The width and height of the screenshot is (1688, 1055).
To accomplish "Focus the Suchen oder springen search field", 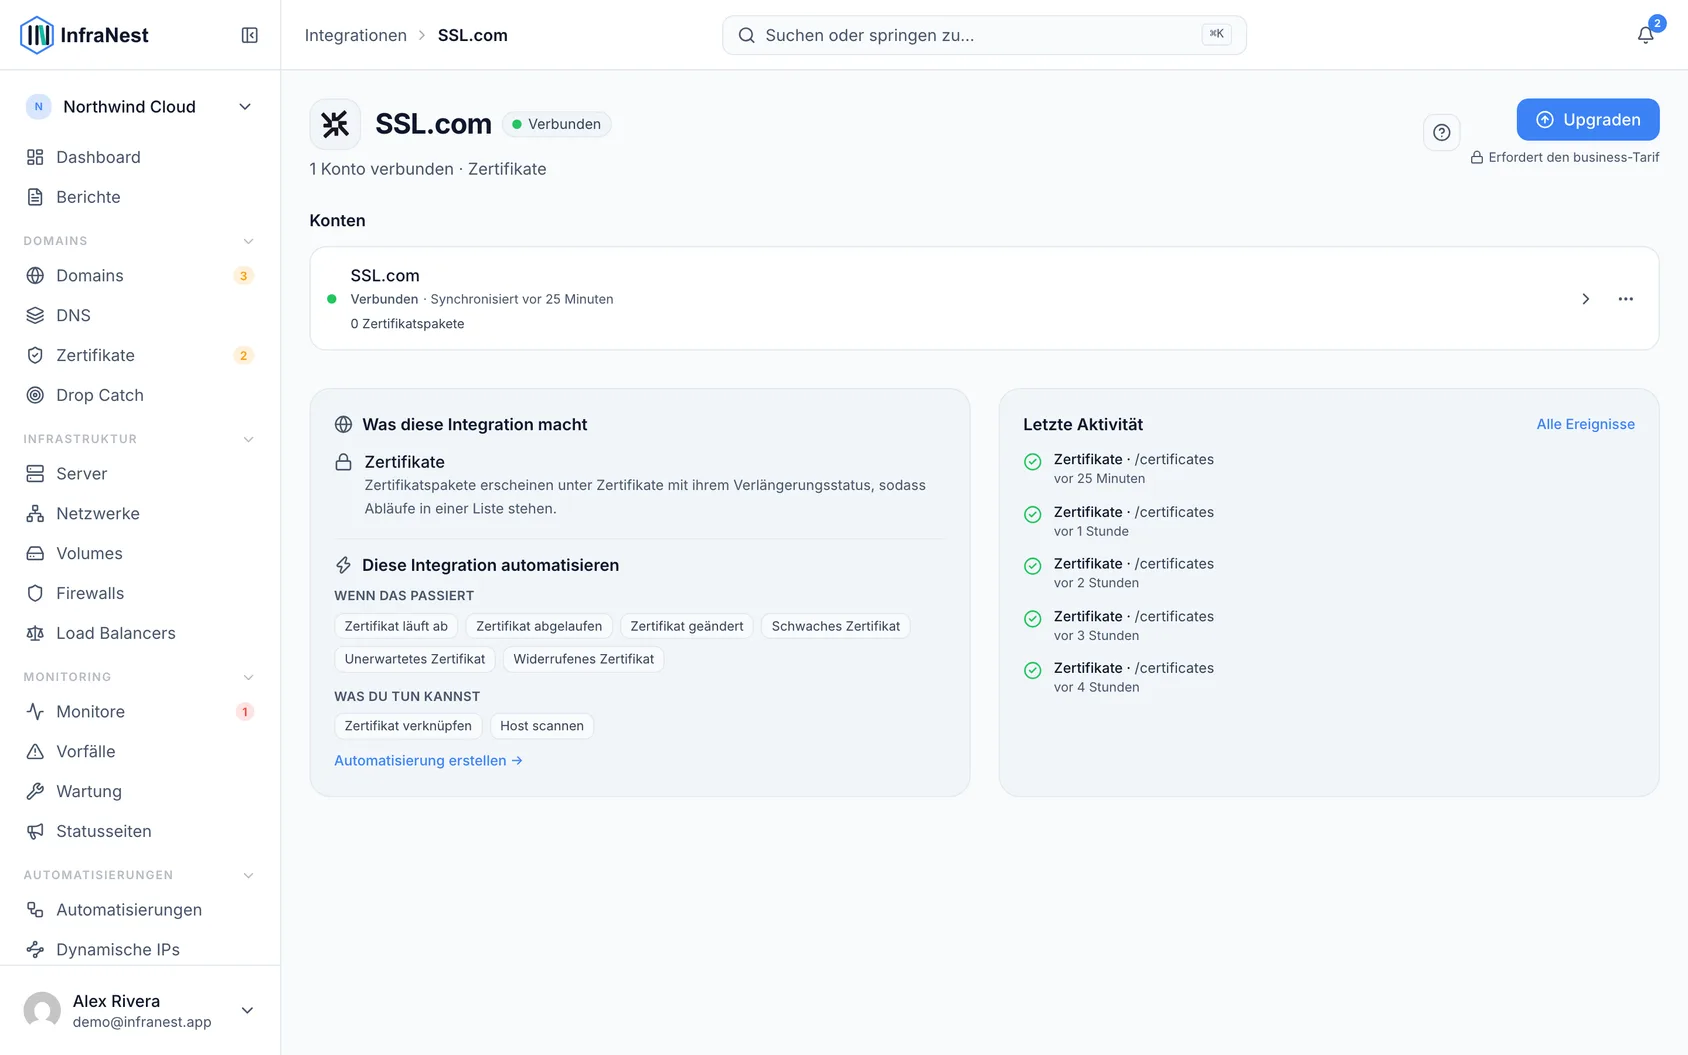I will 984,35.
